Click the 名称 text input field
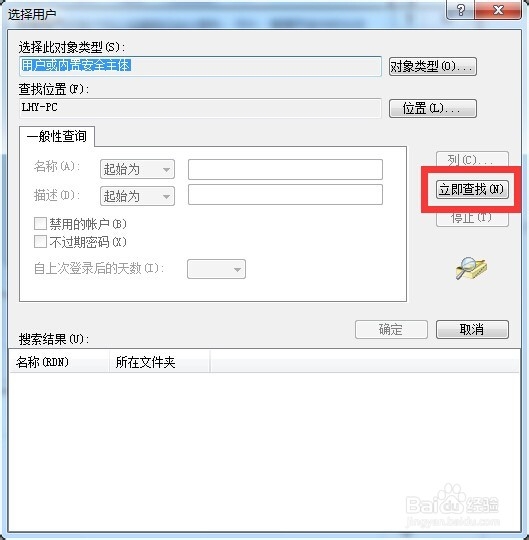Screen dimensions: 529x540 coord(285,169)
